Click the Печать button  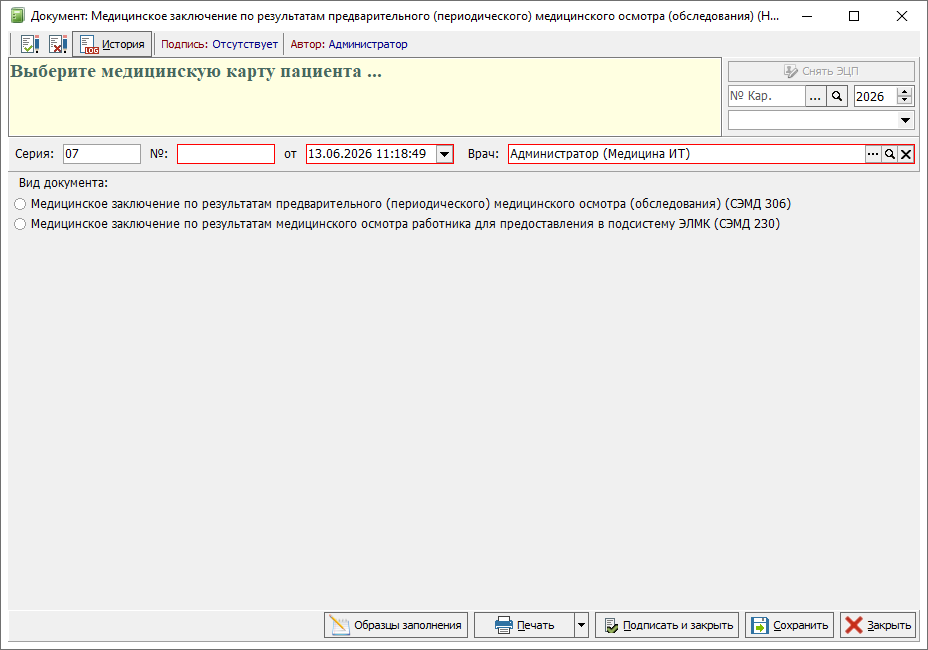[524, 625]
